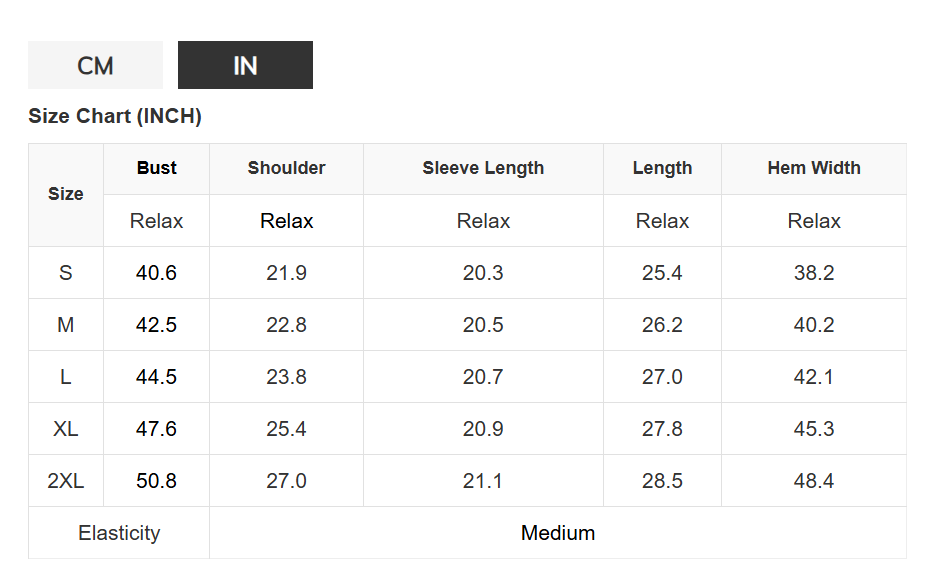Click bust value 40.6 for size S
Viewport: 945px width, 586px height.
tap(157, 273)
